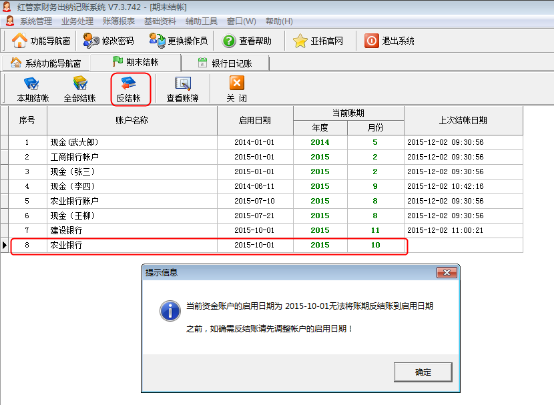The image size is (554, 405).
Task: Click the 反结帐 icon
Action: click(x=129, y=84)
